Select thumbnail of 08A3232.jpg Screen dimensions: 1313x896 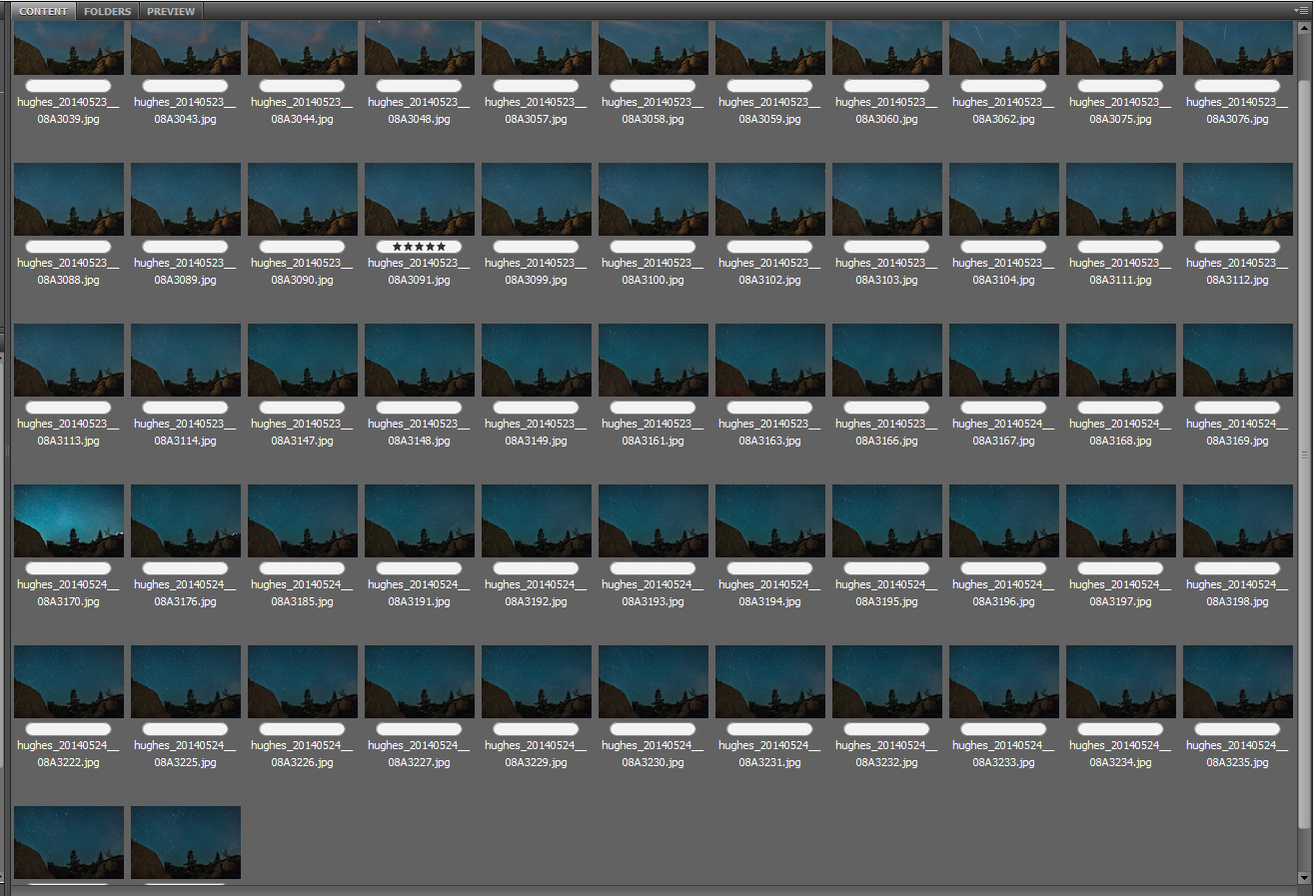click(887, 682)
